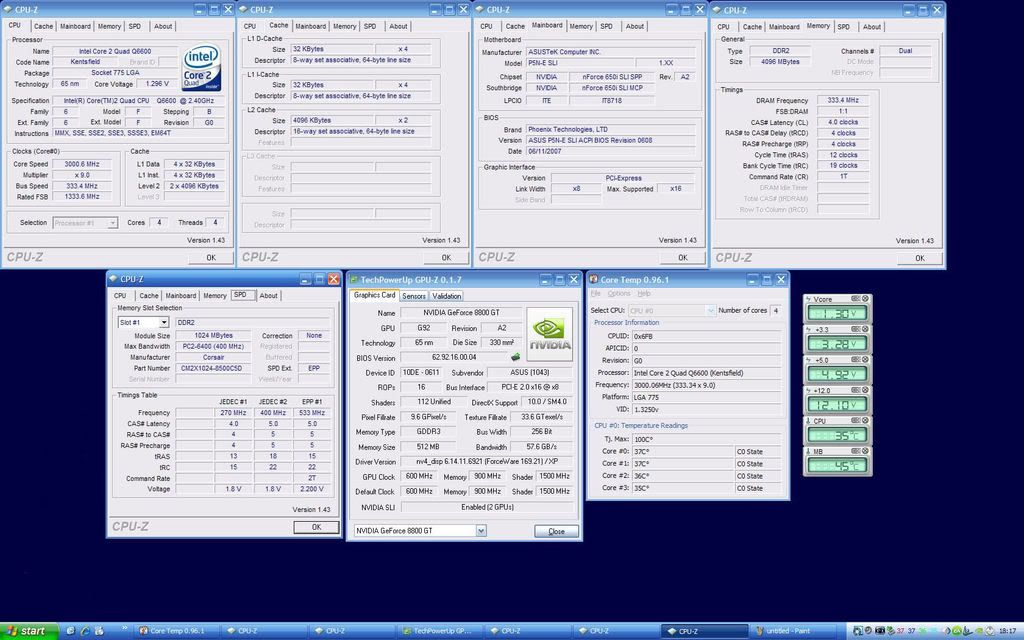Launch Internet Explorer from quick launch

tap(85, 631)
